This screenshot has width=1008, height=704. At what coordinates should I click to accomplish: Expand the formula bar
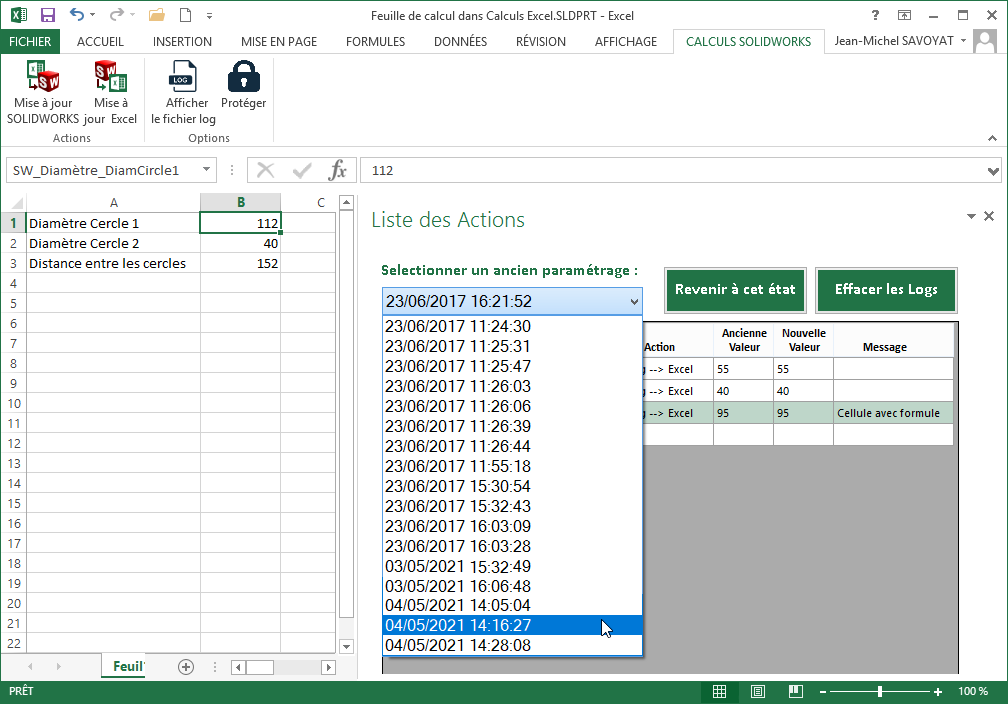tap(993, 170)
